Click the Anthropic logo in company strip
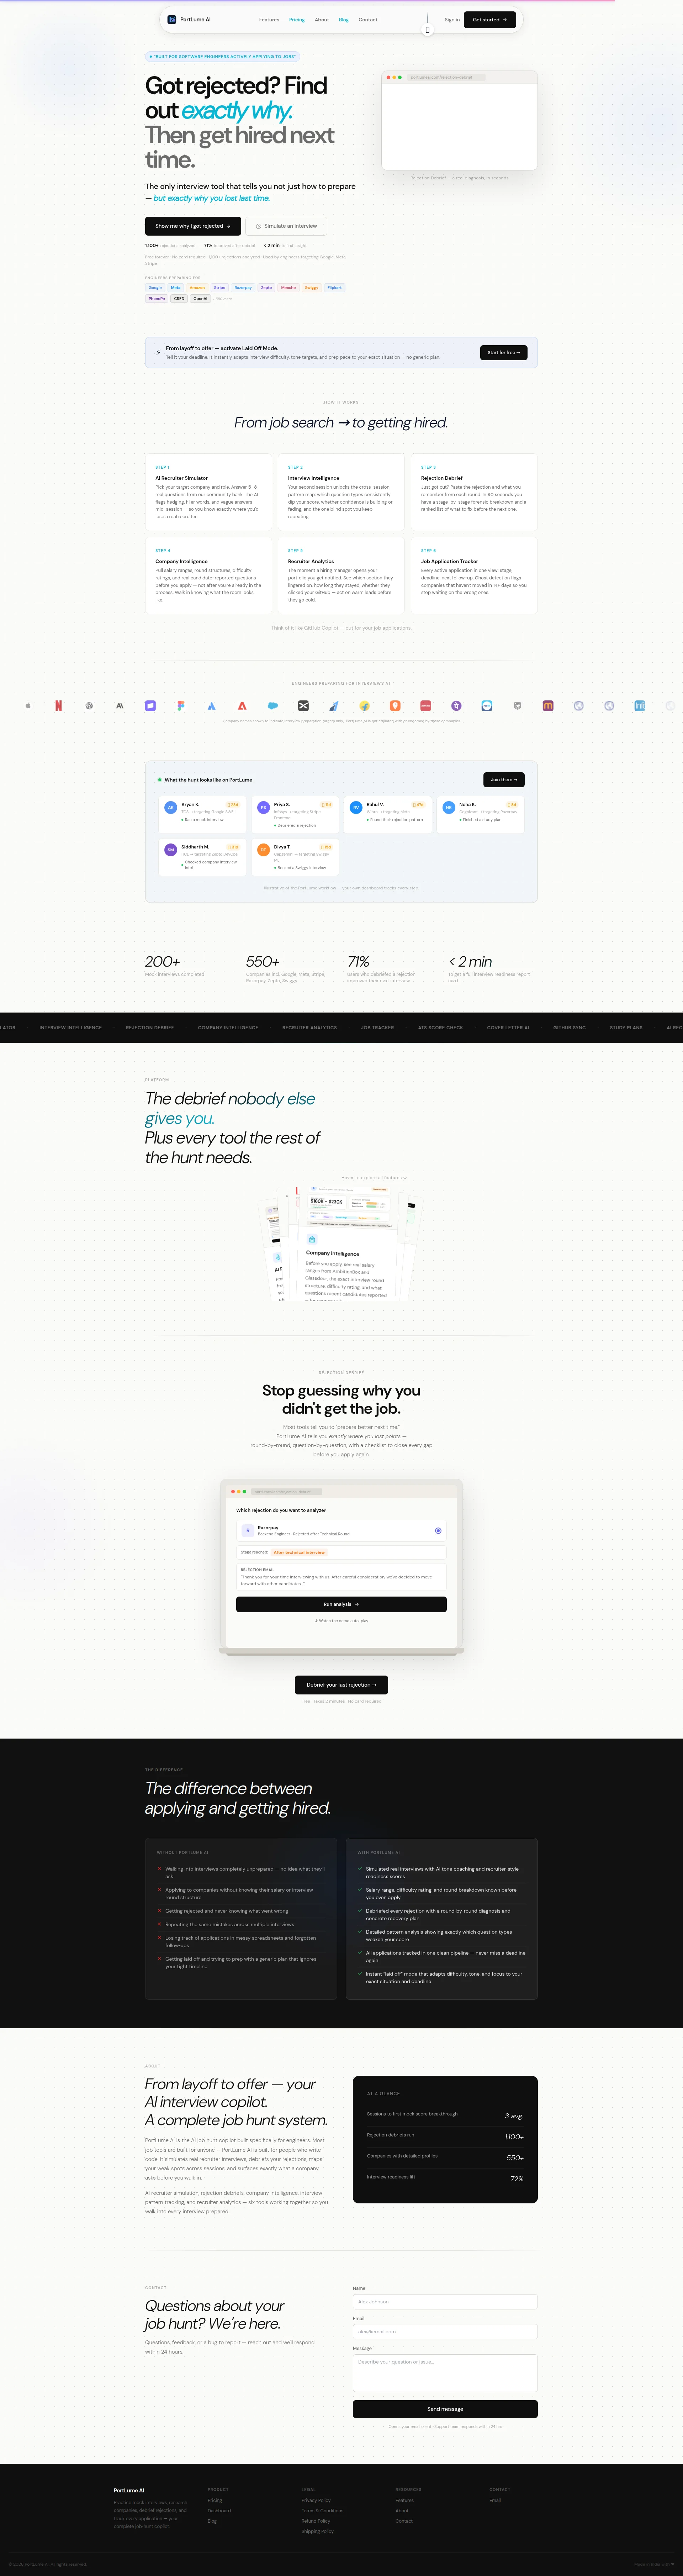Viewport: 683px width, 2576px height. pyautogui.click(x=119, y=706)
